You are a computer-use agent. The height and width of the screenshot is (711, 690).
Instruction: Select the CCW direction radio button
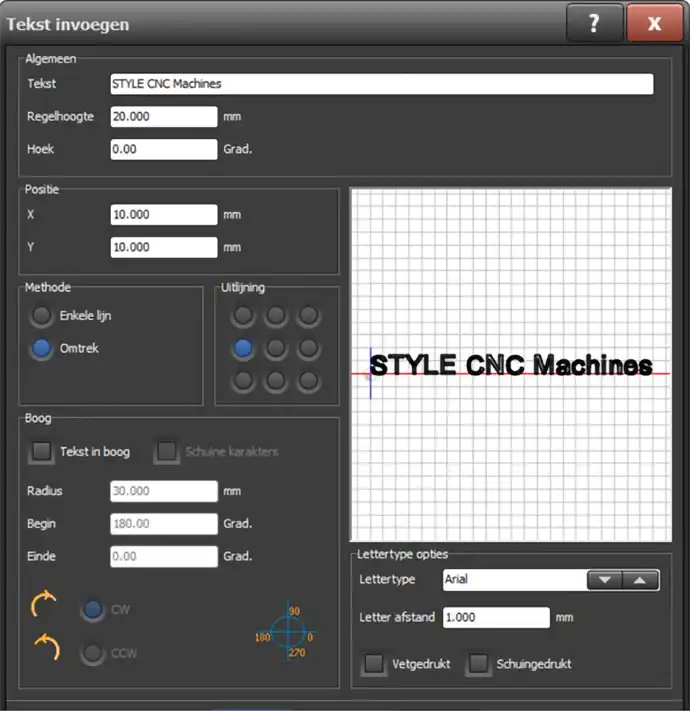(x=92, y=653)
